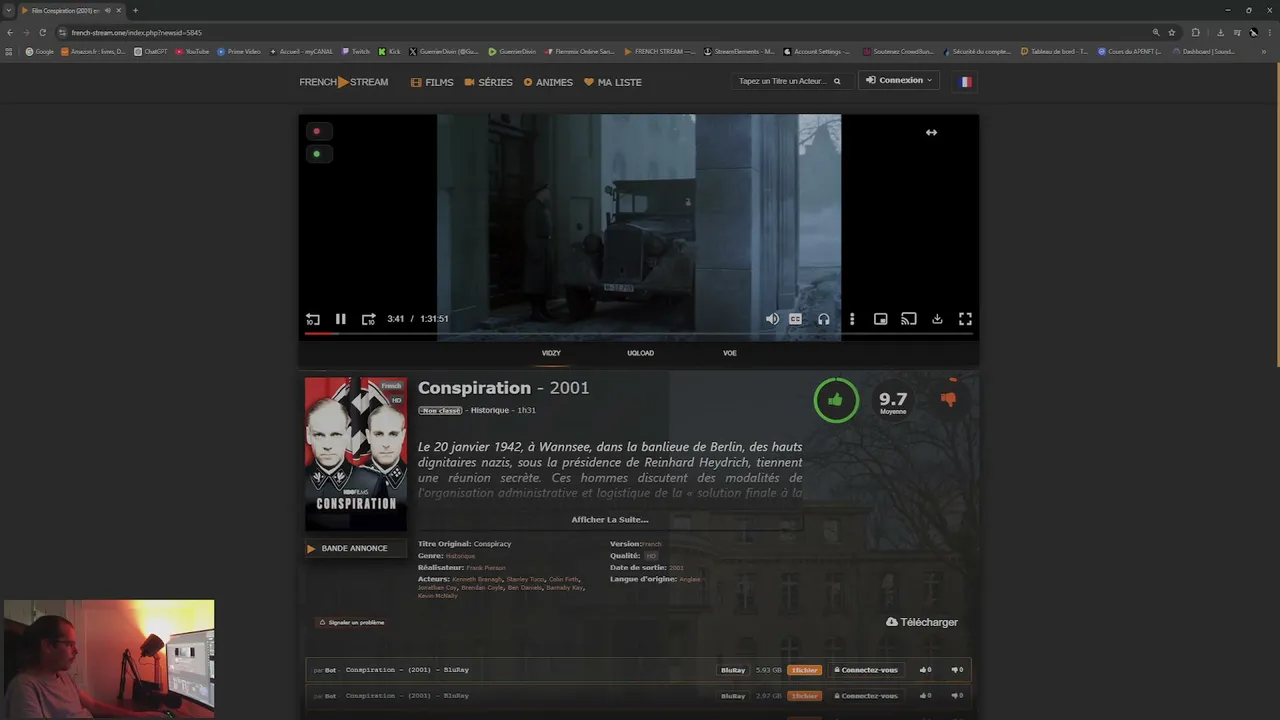Dislike the 2.97 GB BluRay download
Screen dimensions: 1280x720
tap(957, 696)
